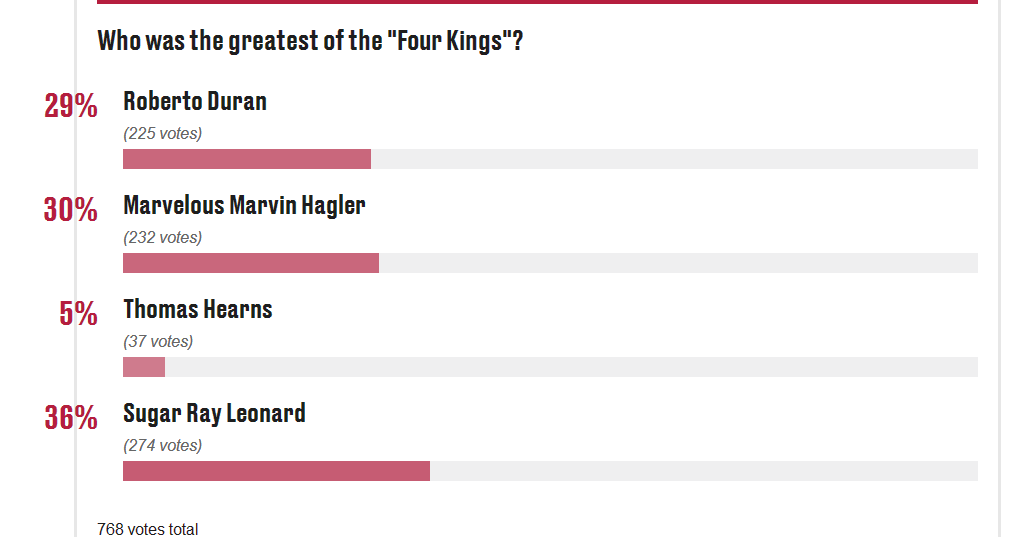This screenshot has width=1018, height=537.
Task: Click the (274 votes) count text
Action: (x=162, y=445)
